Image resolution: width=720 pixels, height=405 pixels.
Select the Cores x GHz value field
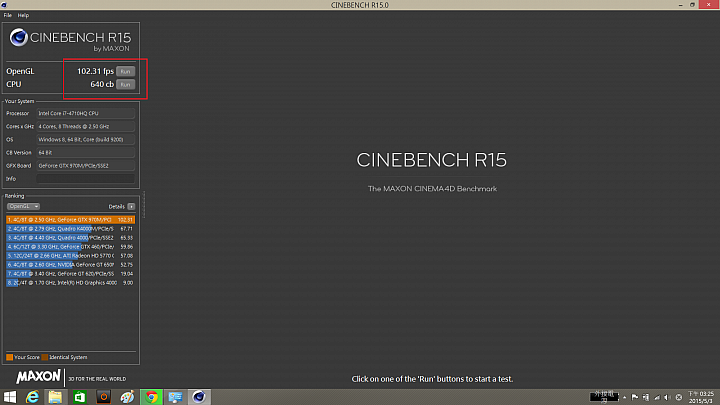[x=85, y=126]
